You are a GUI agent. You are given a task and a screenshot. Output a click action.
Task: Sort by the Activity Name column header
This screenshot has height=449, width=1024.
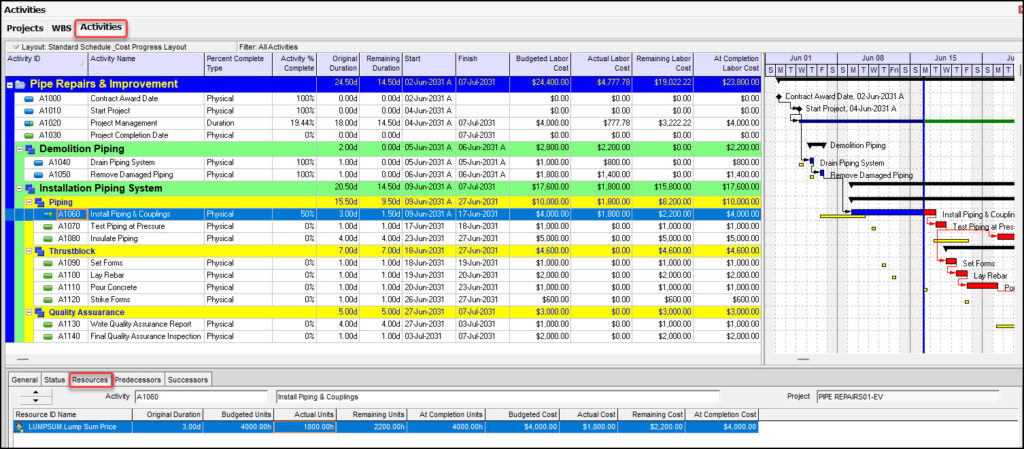pos(146,63)
